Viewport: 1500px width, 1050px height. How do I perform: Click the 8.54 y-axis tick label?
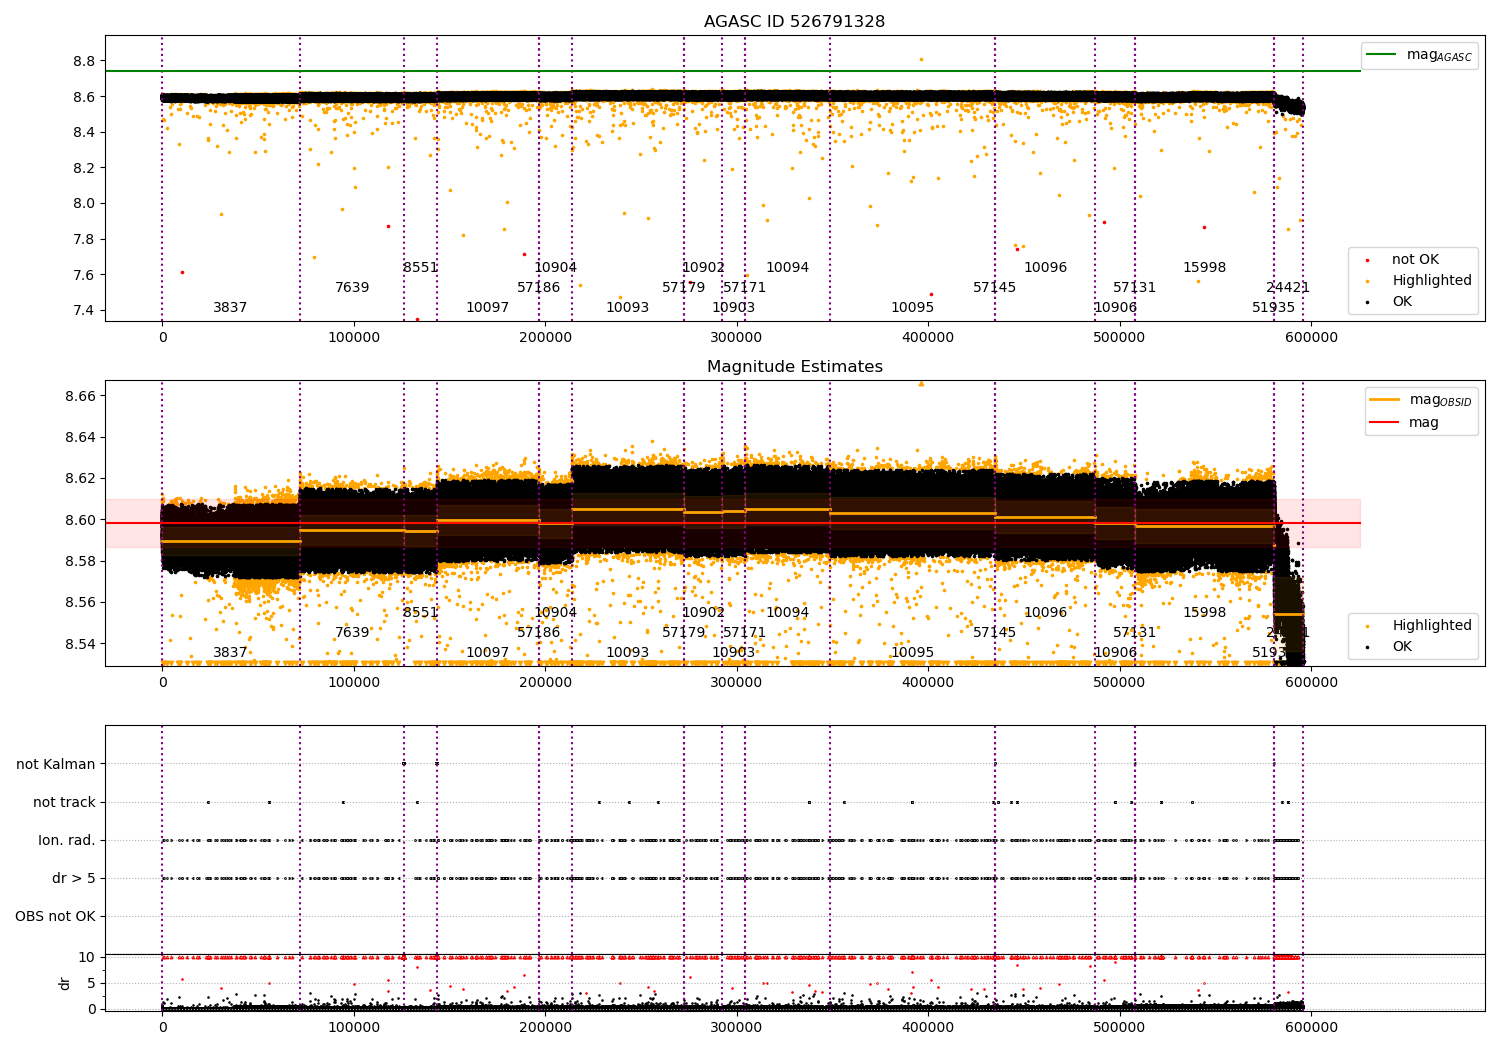point(80,644)
